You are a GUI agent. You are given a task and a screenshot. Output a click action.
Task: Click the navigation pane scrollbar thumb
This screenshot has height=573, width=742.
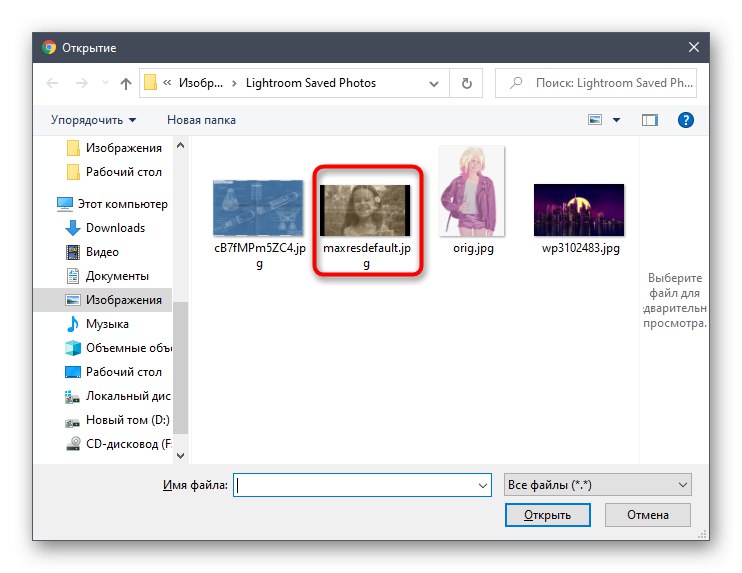[x=180, y=368]
